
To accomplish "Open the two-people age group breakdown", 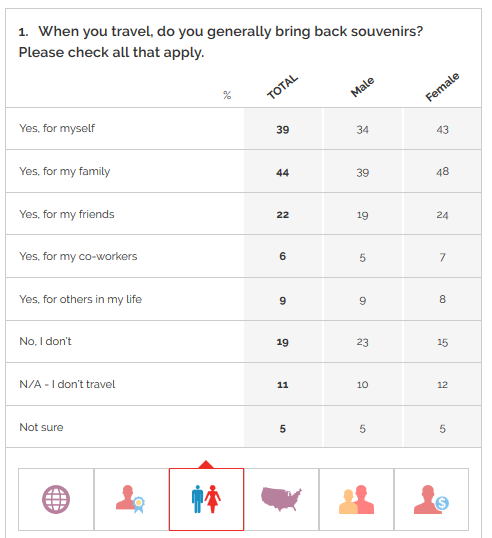I will tap(356, 499).
